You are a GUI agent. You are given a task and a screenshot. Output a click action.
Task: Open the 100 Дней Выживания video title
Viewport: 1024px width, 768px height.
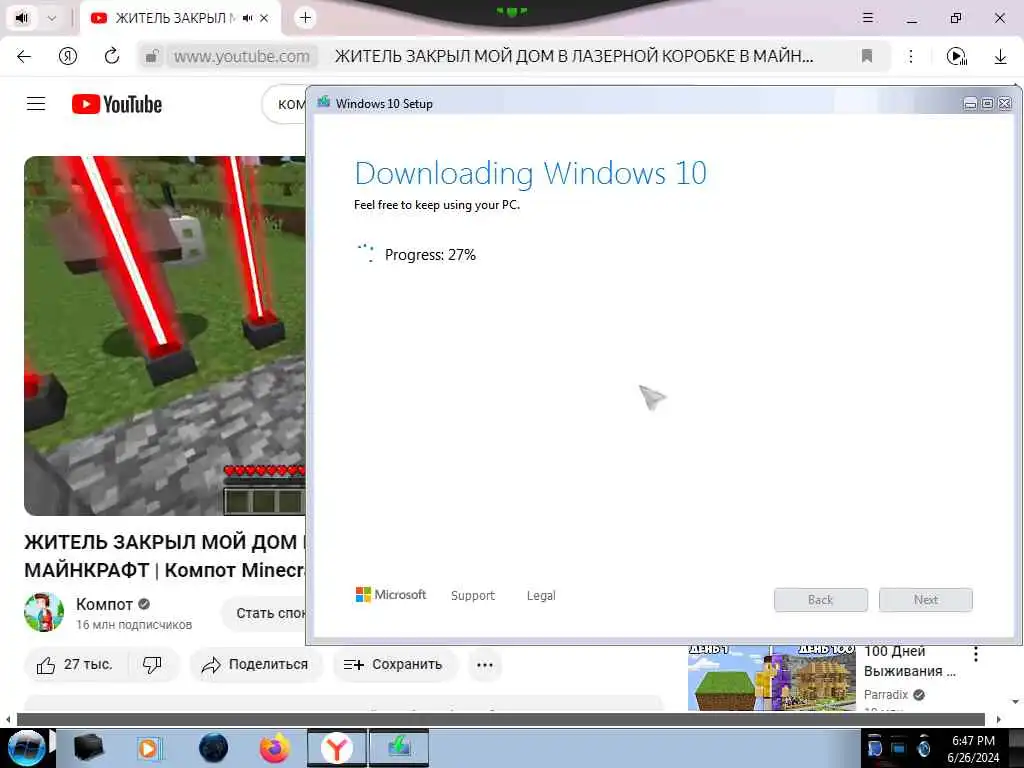click(909, 661)
